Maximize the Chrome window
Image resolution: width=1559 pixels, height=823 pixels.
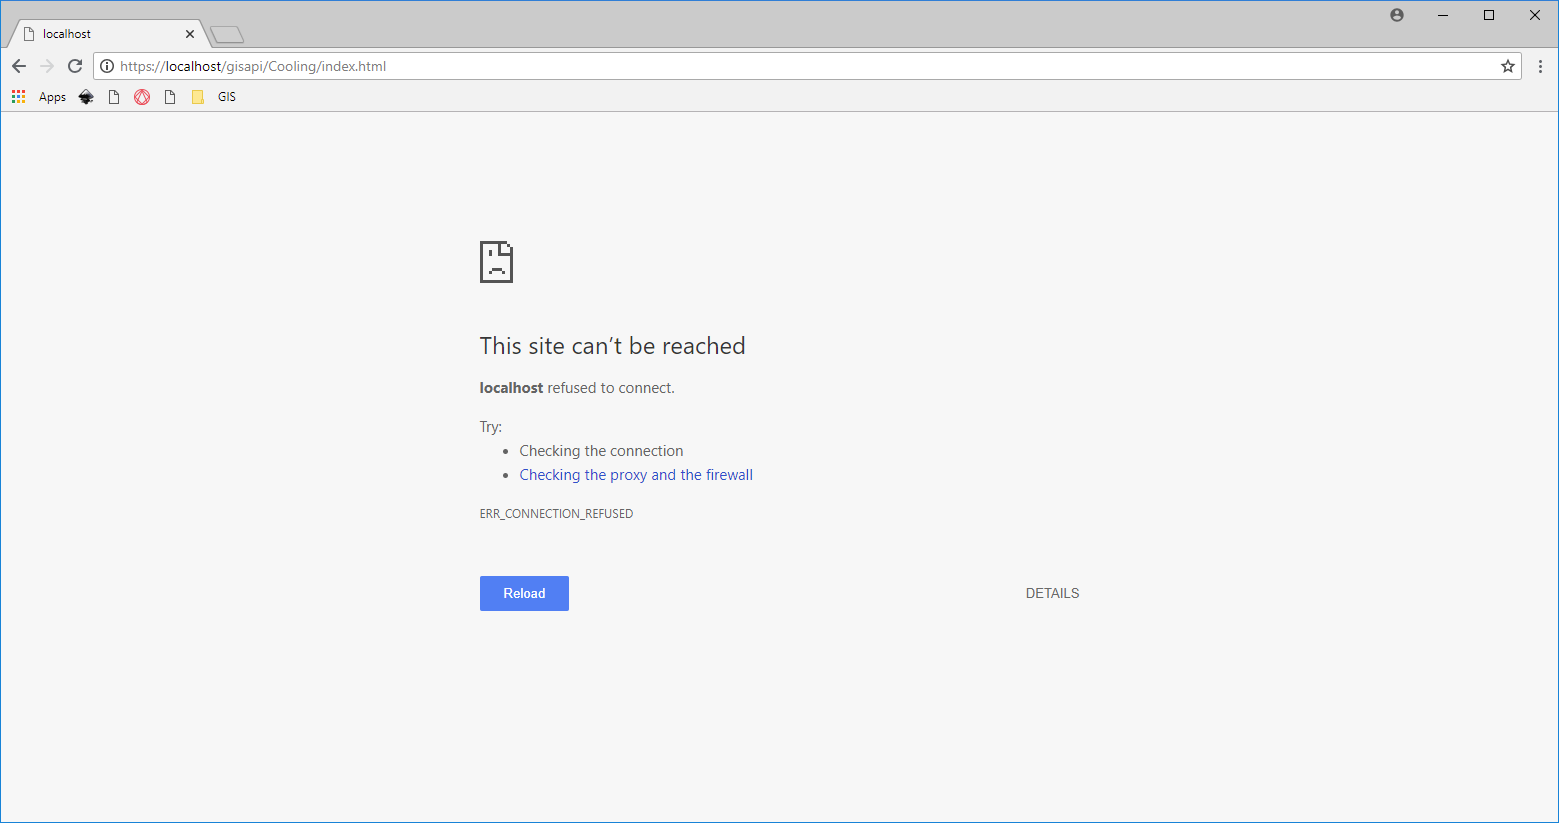point(1489,15)
